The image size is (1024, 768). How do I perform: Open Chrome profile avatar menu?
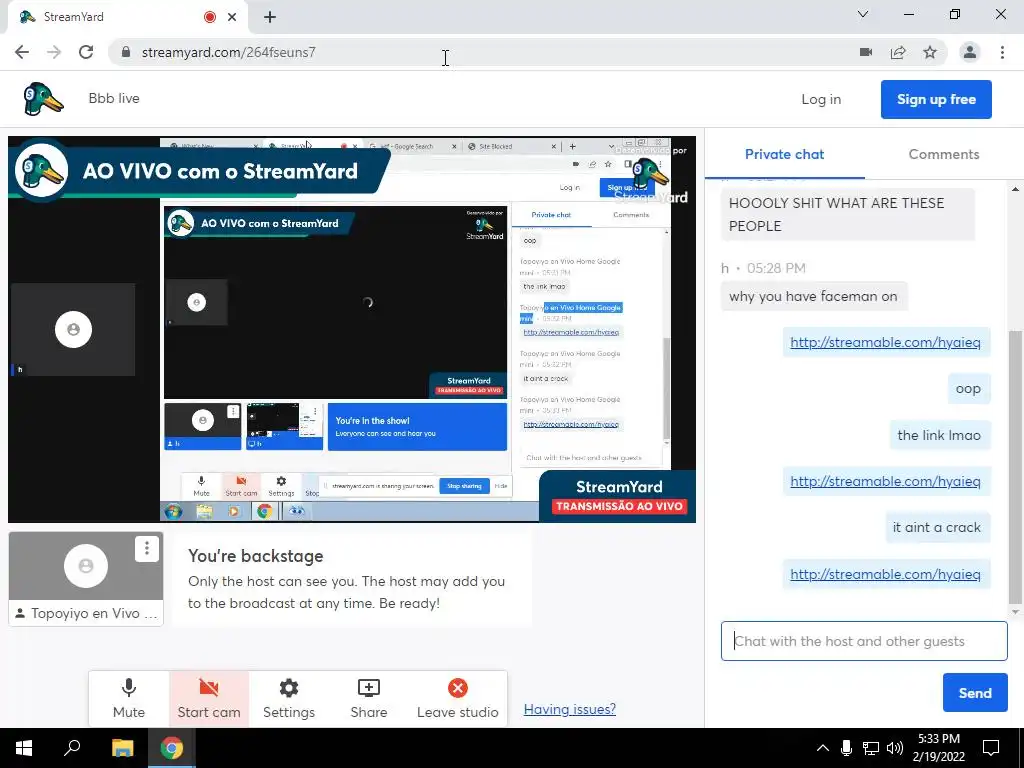[970, 52]
